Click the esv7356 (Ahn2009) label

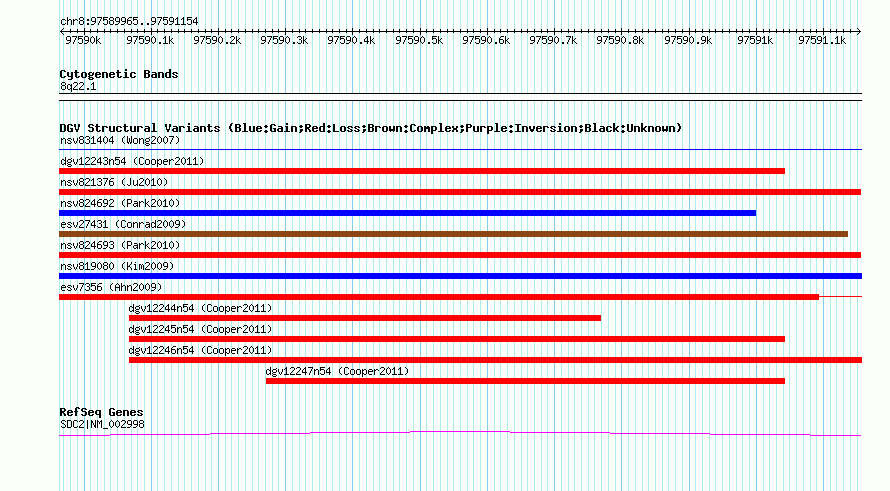tap(111, 287)
